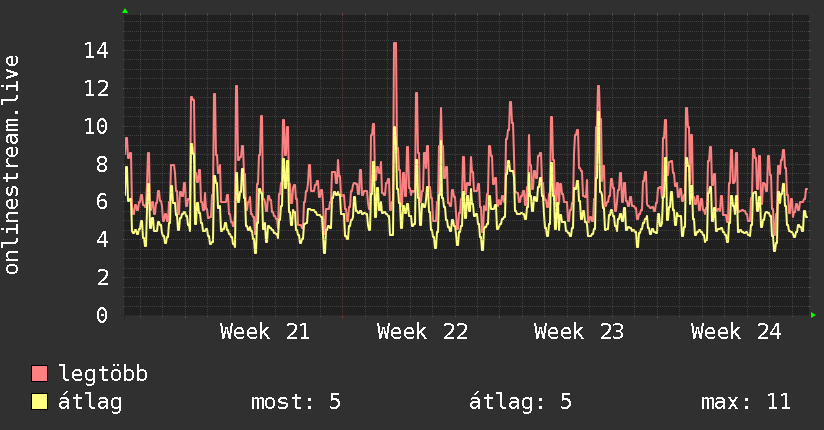Click the legtöbb legend label
Viewport: 824px width, 430px height.
[x=103, y=374]
